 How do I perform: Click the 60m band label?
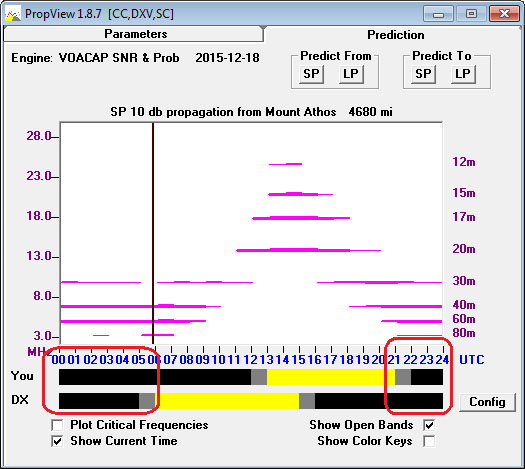point(464,319)
